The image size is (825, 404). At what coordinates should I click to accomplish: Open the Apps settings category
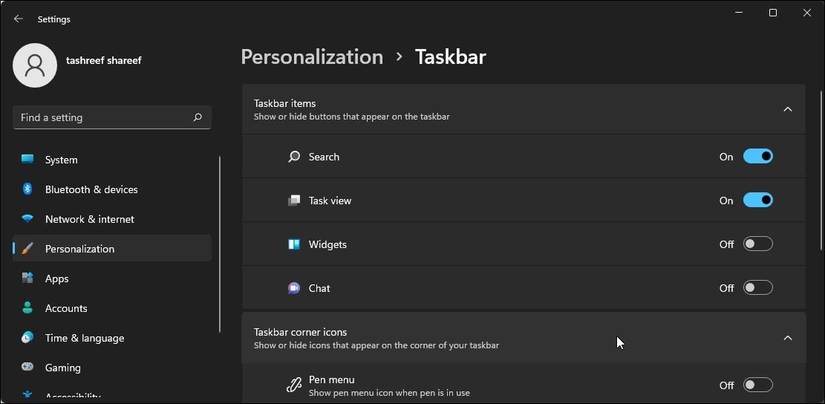112,278
